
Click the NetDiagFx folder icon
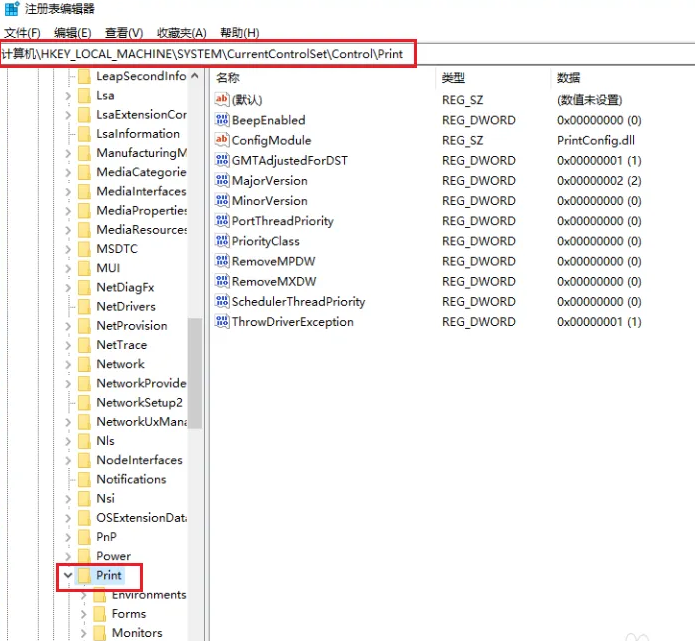click(84, 287)
